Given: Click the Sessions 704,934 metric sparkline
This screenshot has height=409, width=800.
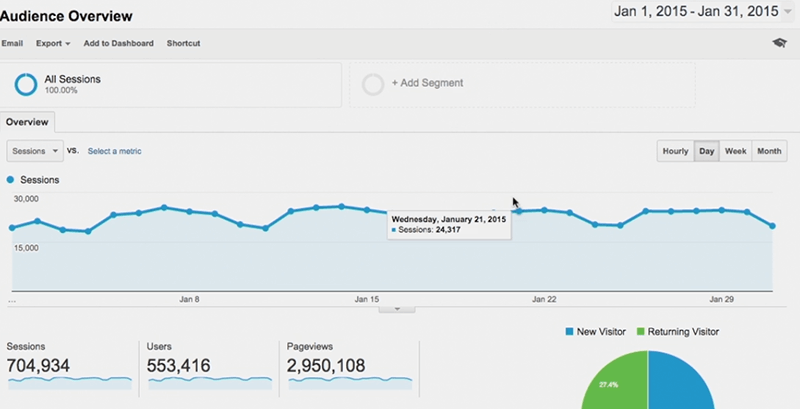Looking at the screenshot, I should [70, 382].
